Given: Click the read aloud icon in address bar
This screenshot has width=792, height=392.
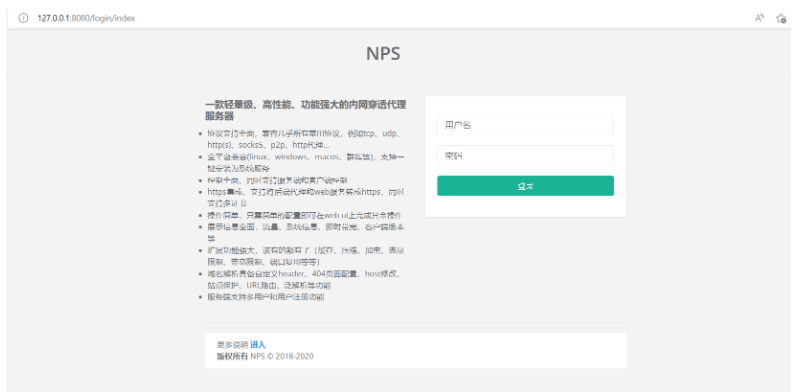Looking at the screenshot, I should click(759, 18).
